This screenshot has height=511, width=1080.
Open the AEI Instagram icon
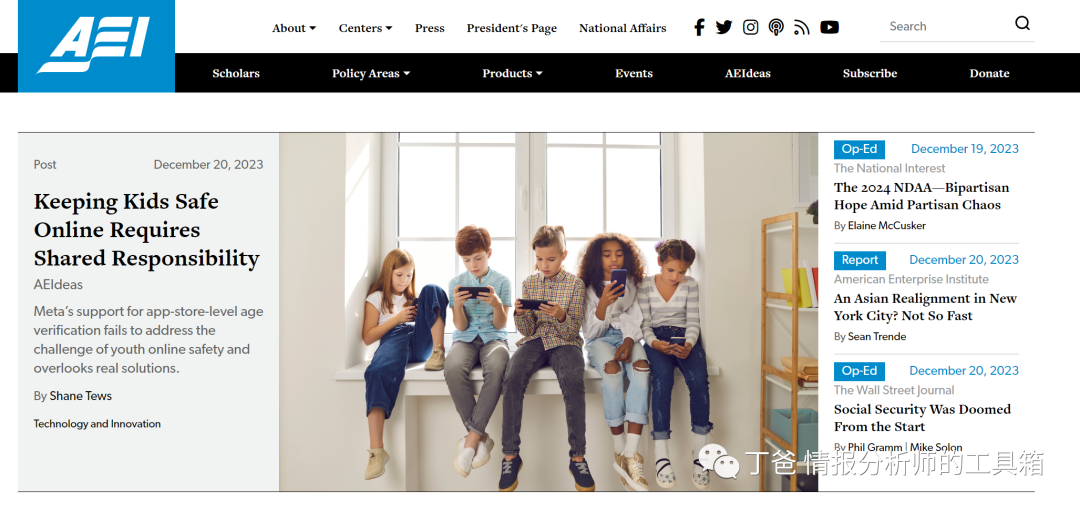pos(751,28)
